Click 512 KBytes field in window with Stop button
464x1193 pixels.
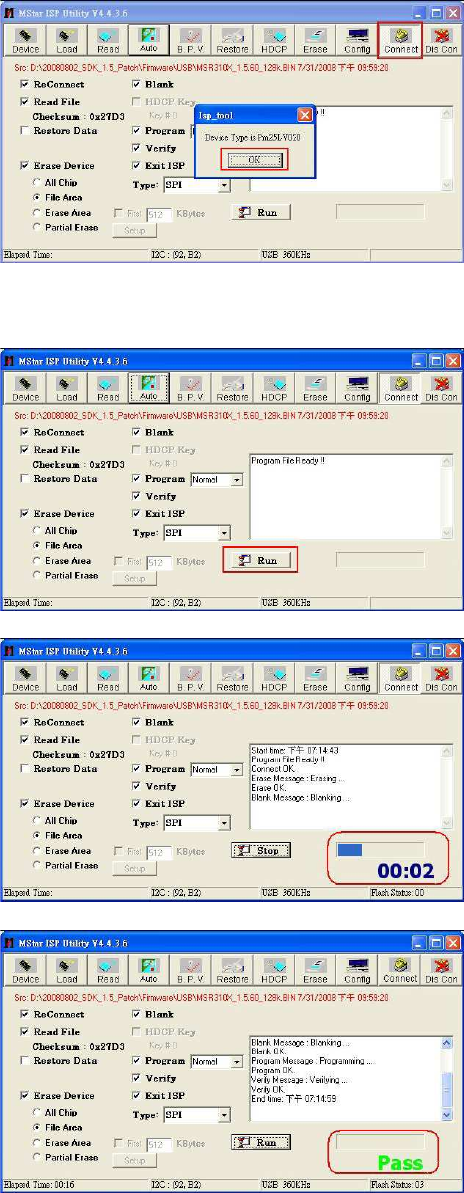[158, 851]
